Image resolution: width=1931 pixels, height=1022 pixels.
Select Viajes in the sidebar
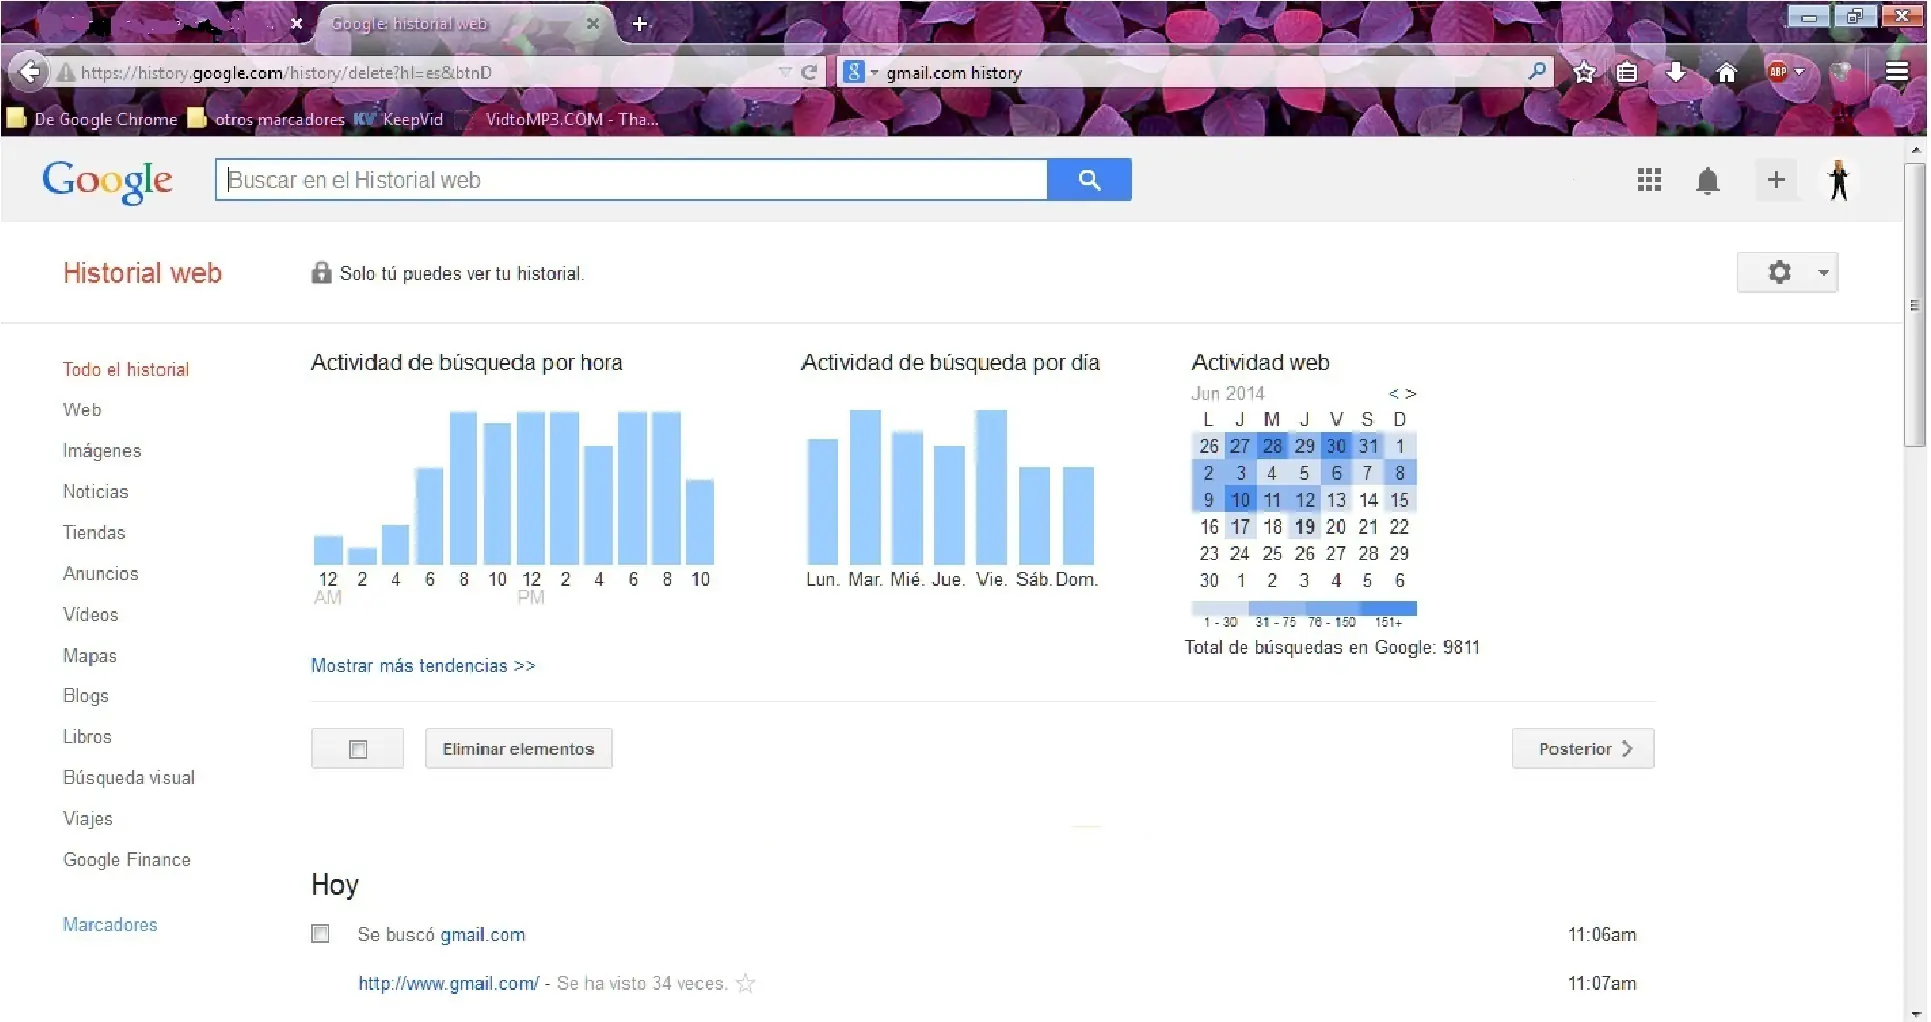click(88, 819)
